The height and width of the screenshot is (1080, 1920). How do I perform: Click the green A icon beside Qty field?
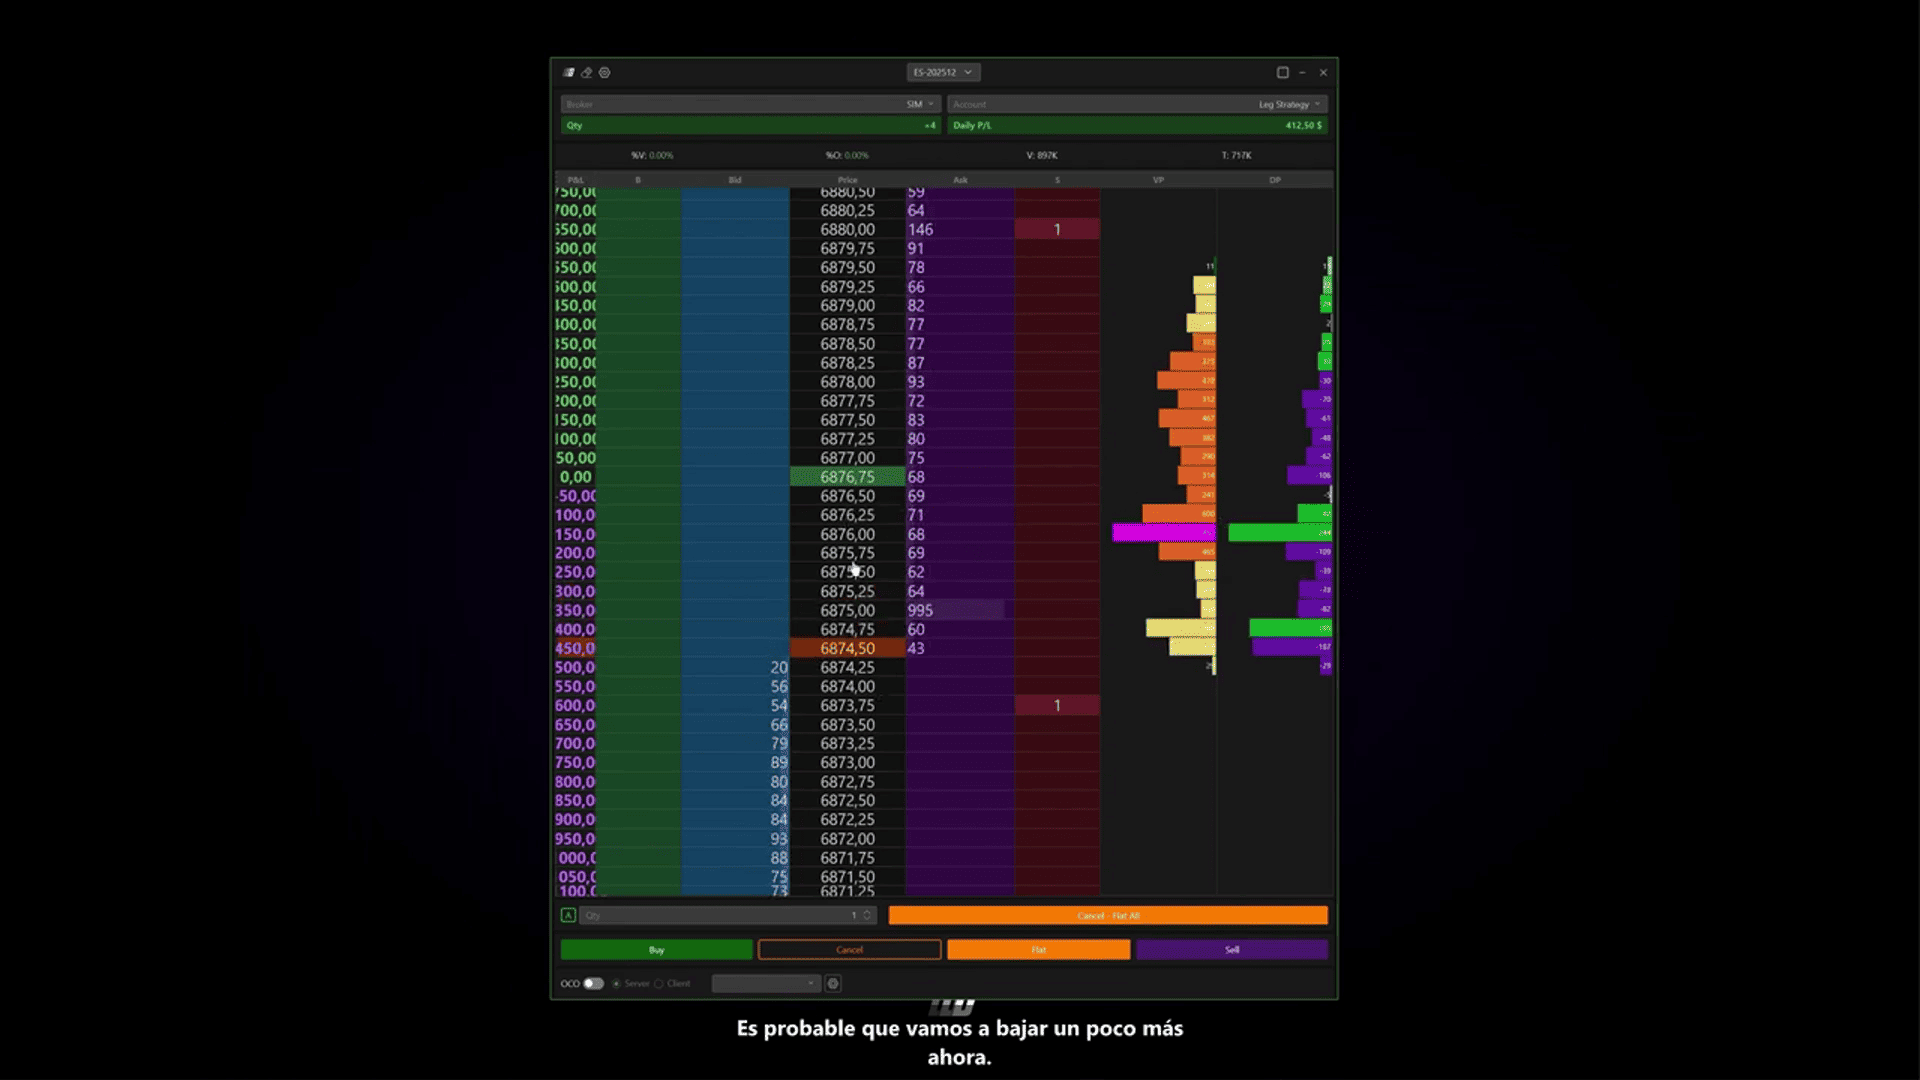(568, 915)
